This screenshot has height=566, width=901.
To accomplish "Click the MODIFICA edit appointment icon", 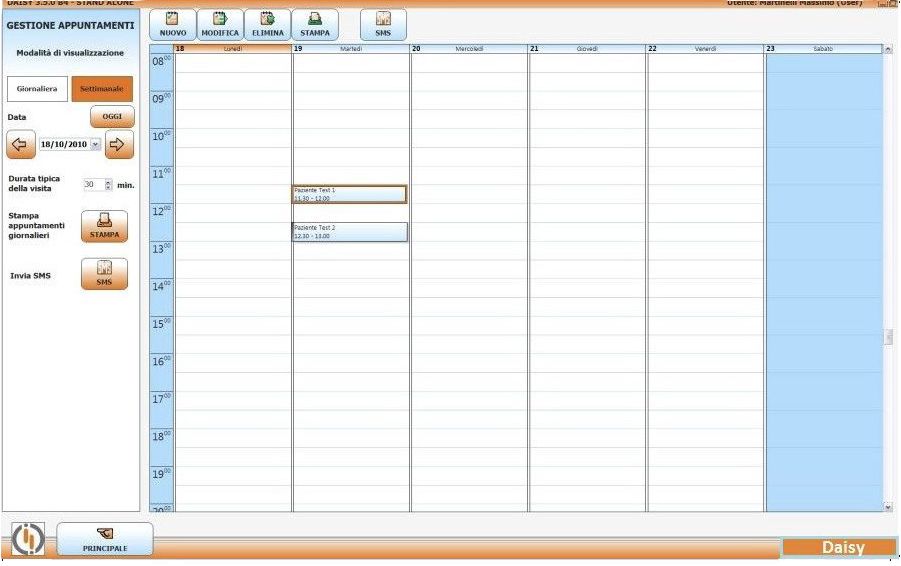I will pos(220,19).
